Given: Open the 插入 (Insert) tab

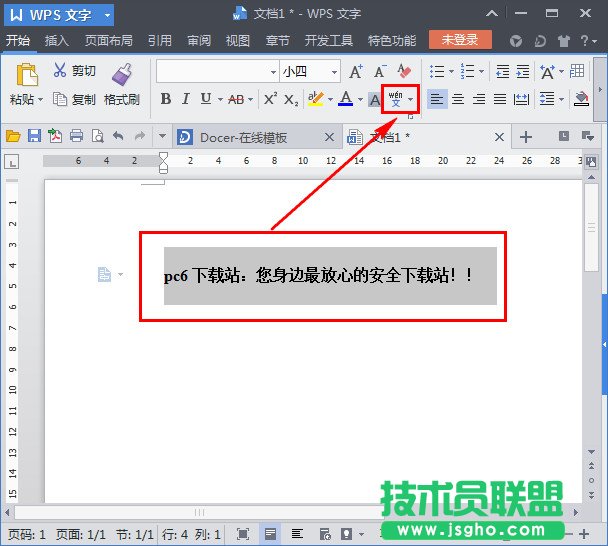Looking at the screenshot, I should (x=57, y=40).
